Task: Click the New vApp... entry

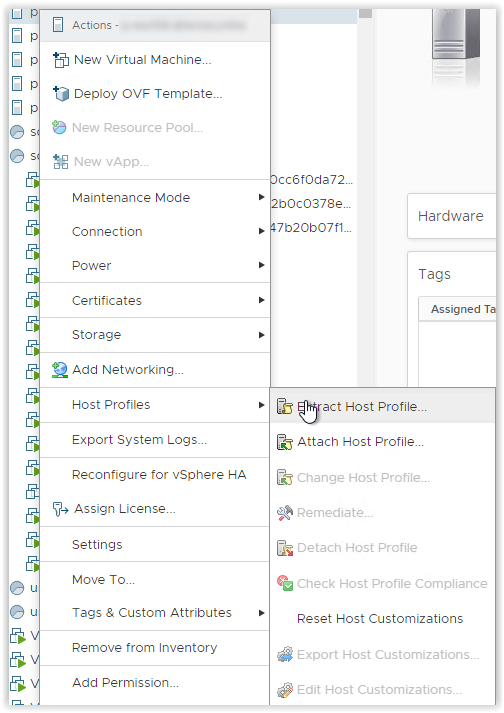Action: point(155,161)
